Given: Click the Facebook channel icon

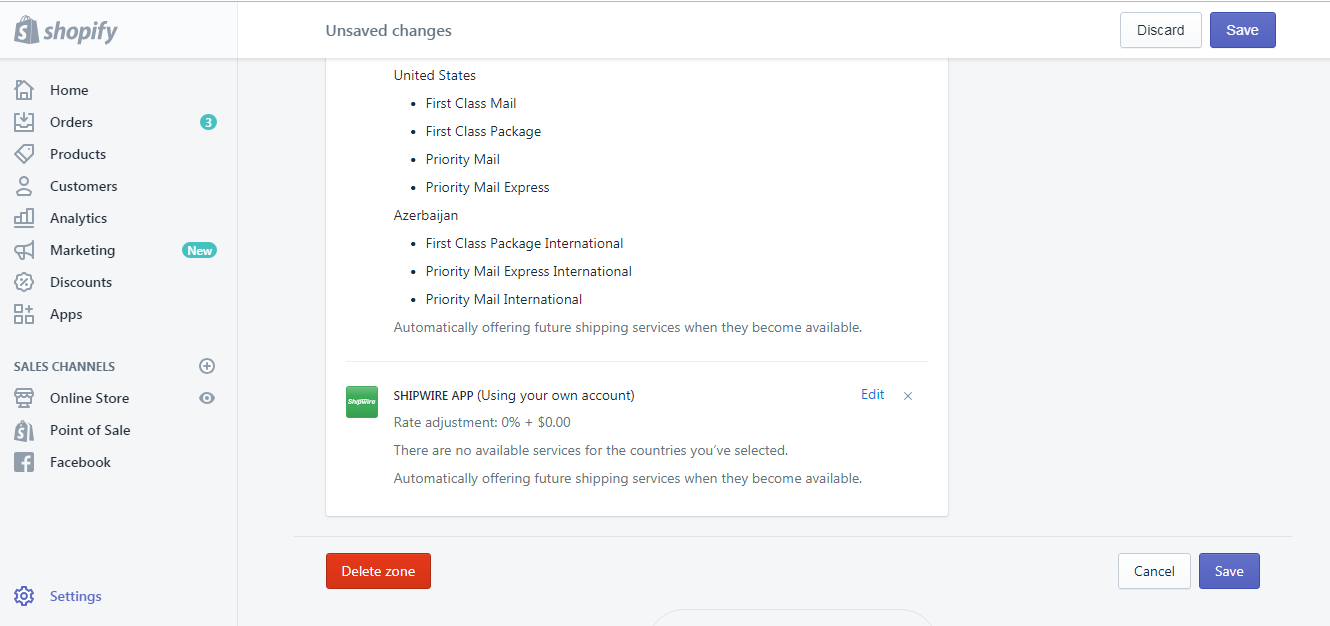Looking at the screenshot, I should pos(24,462).
